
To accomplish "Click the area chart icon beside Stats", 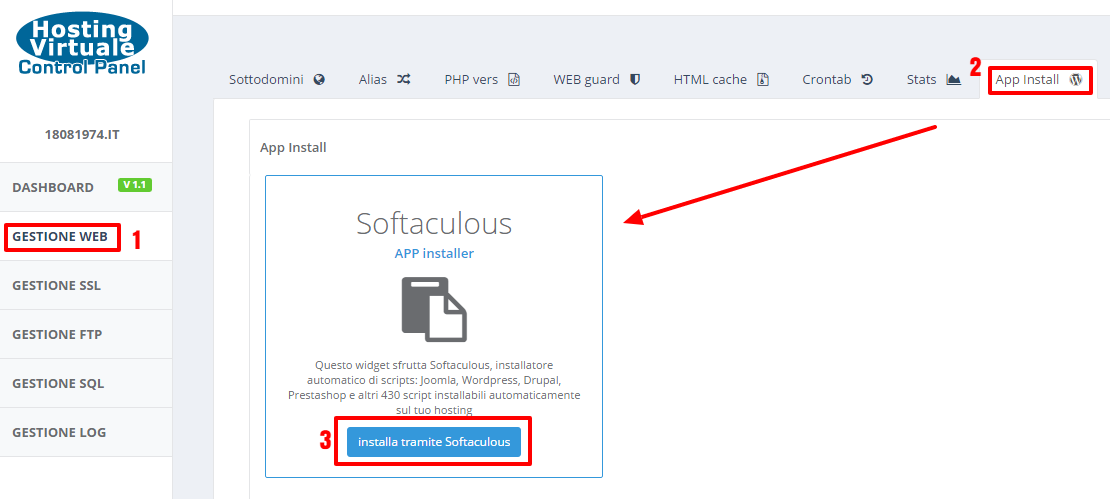I will coord(954,80).
